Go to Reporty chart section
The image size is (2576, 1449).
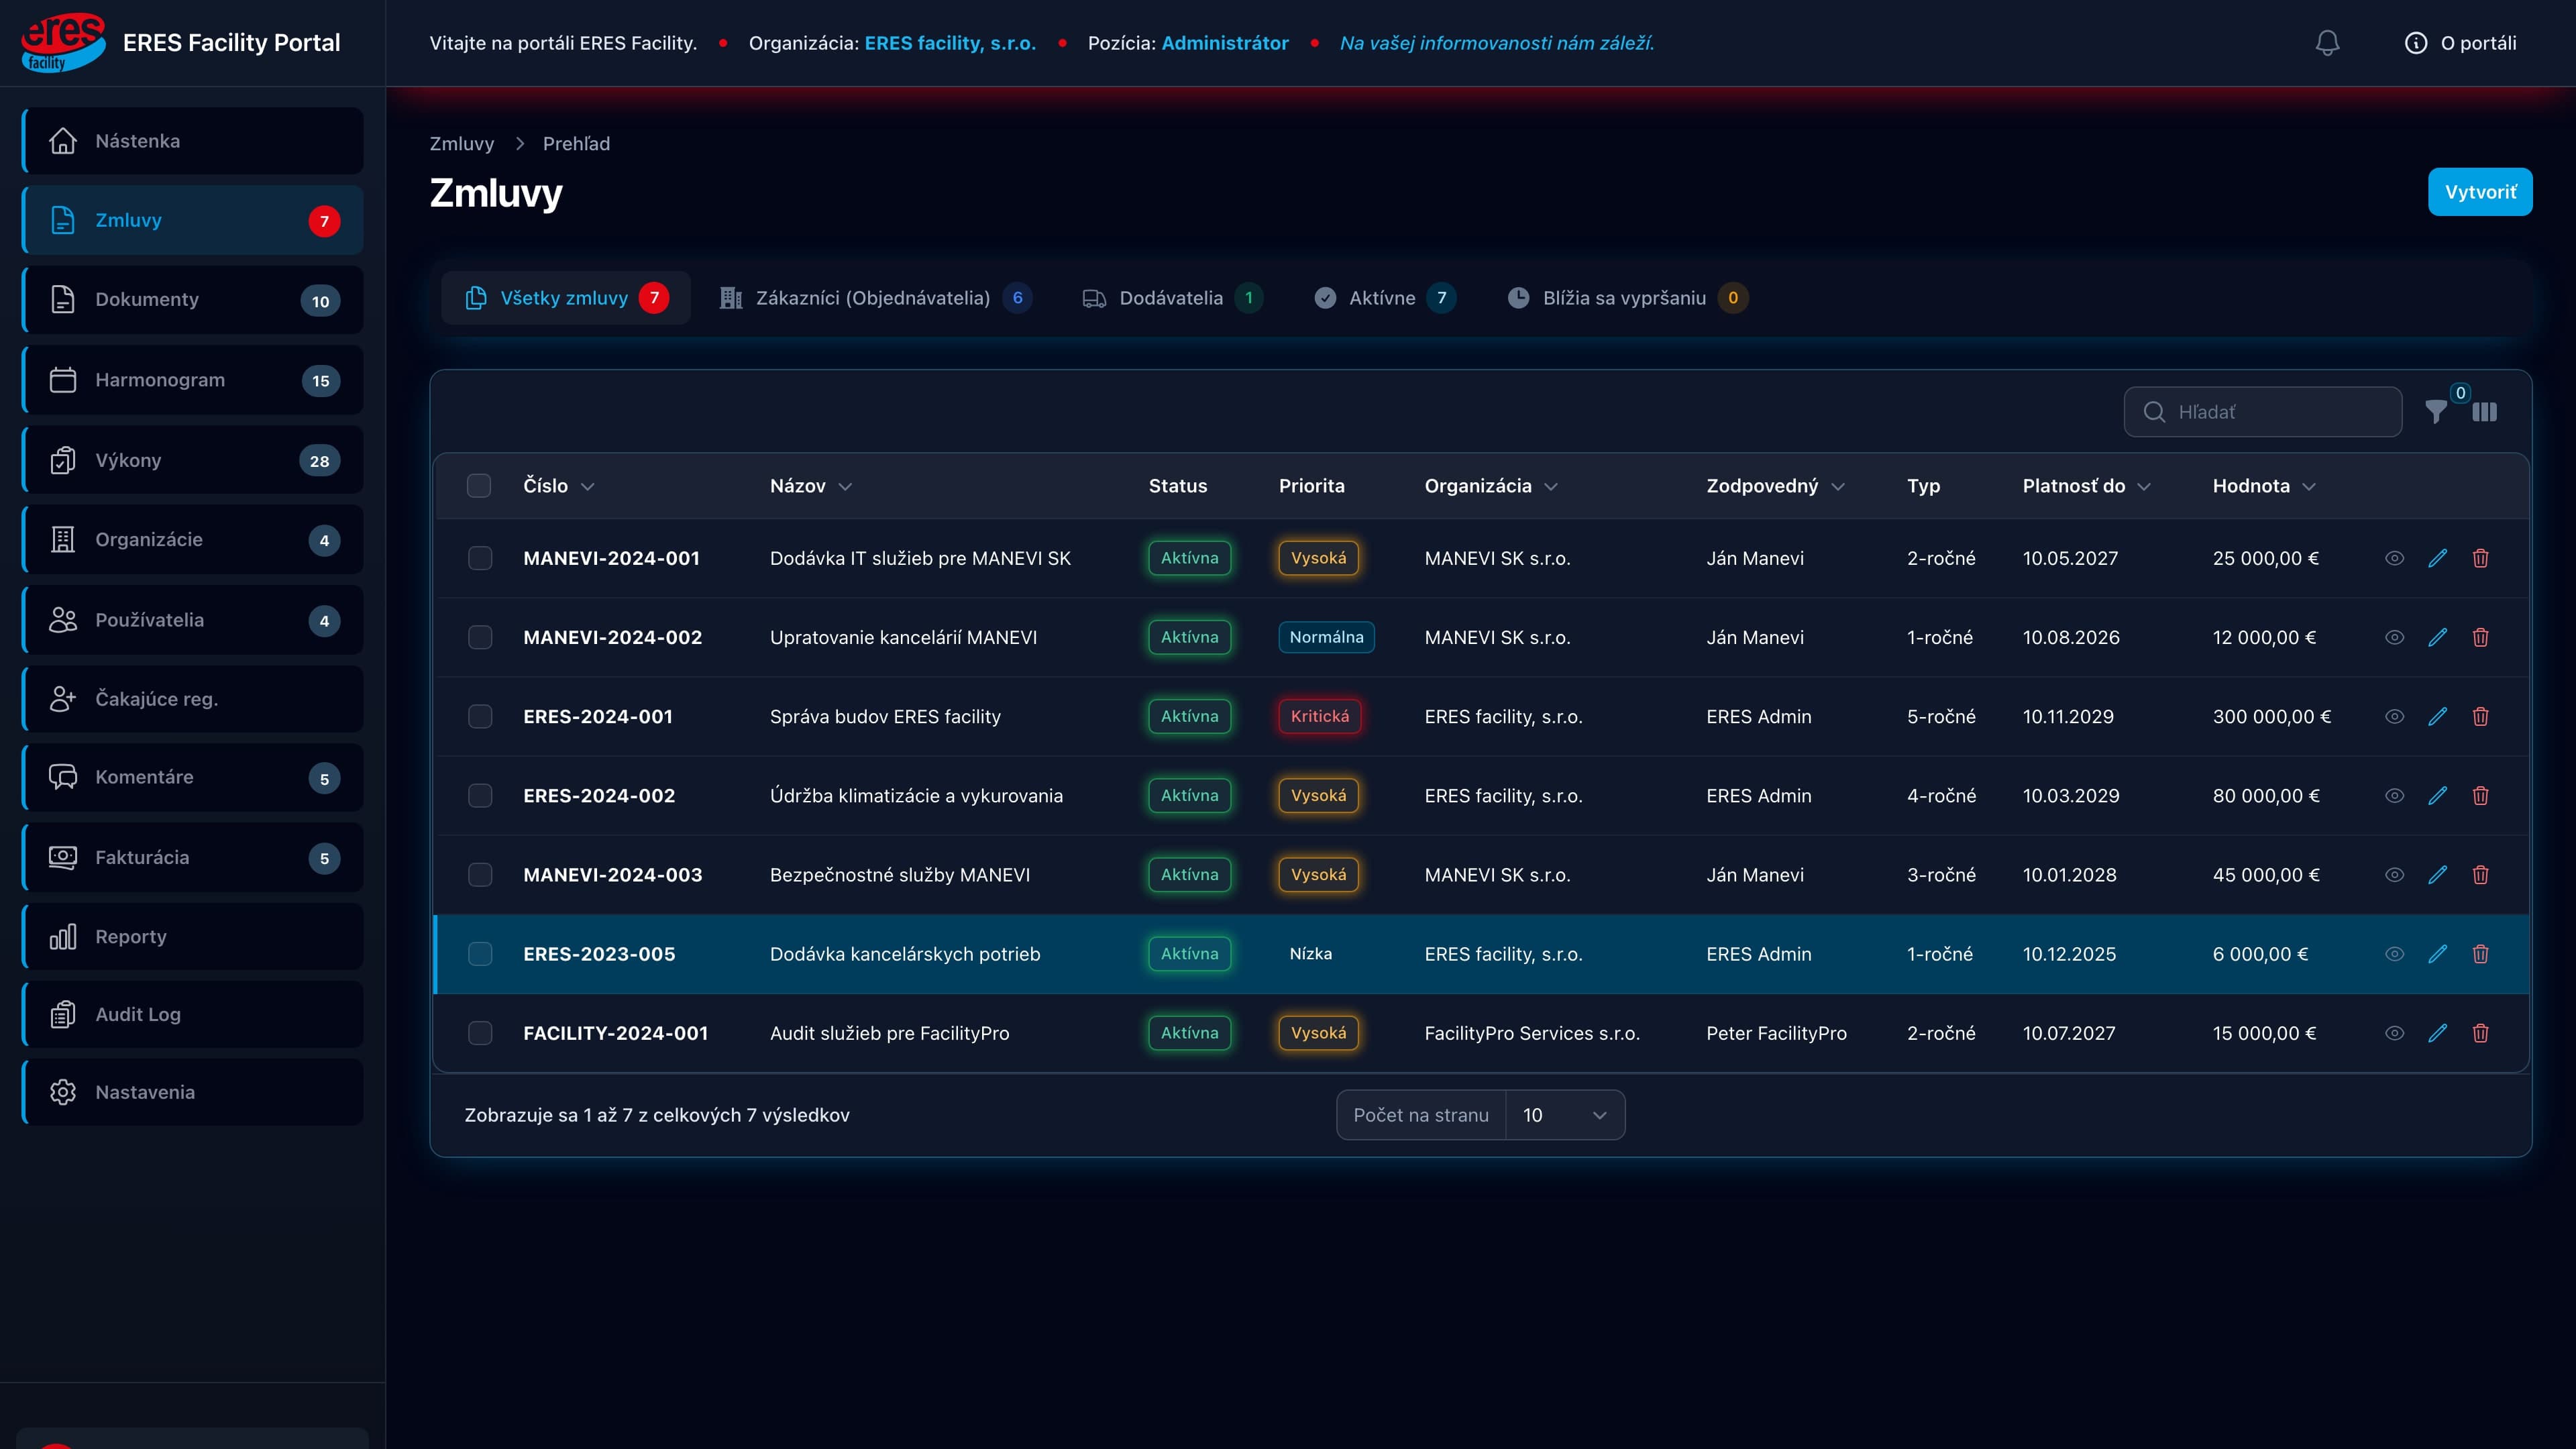193,936
